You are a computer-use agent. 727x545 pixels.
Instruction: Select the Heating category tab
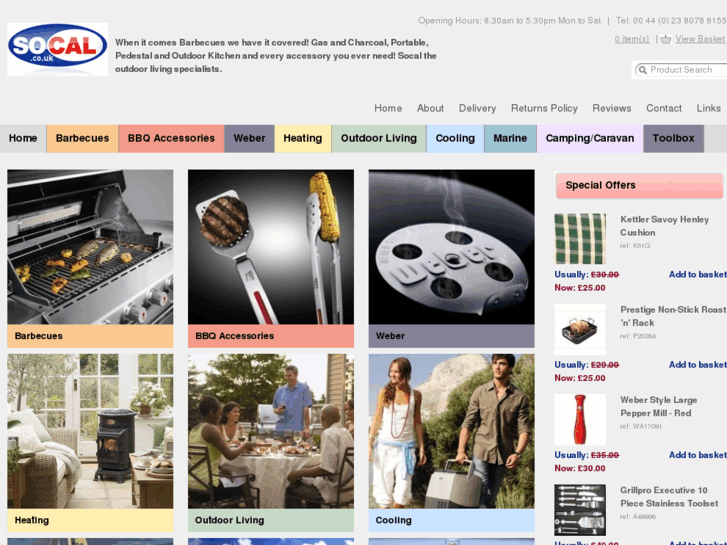coord(303,138)
